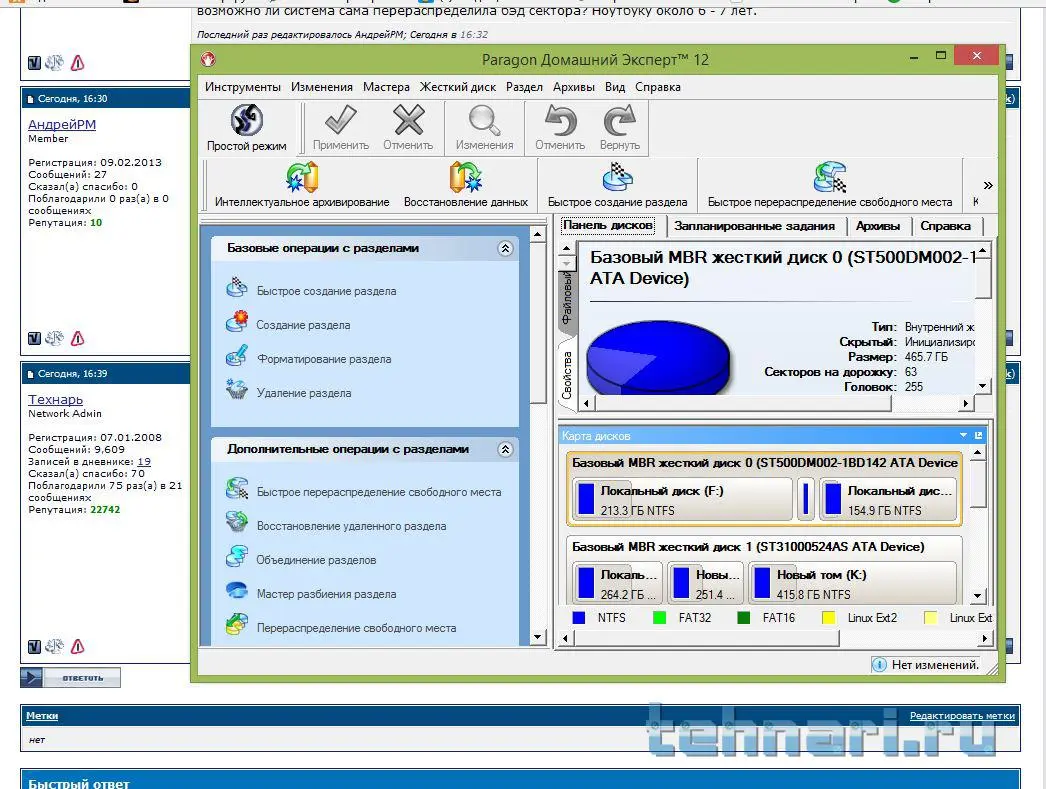The height and width of the screenshot is (789, 1046).
Task: Open the Мастера menu
Action: coord(386,87)
